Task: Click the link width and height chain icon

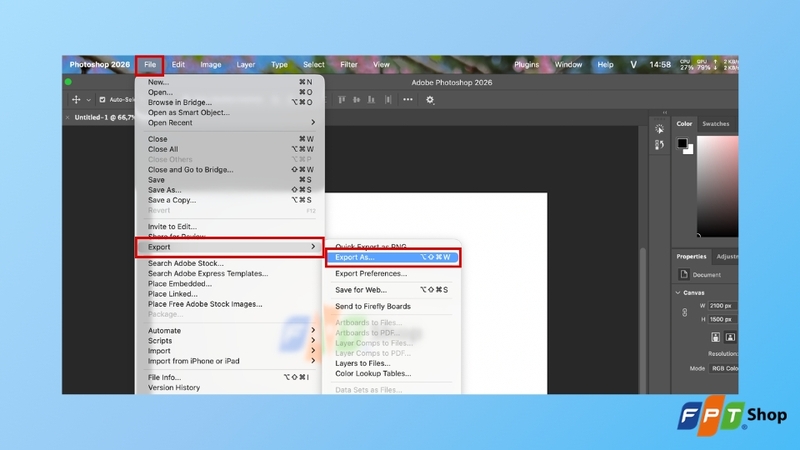Action: [684, 312]
